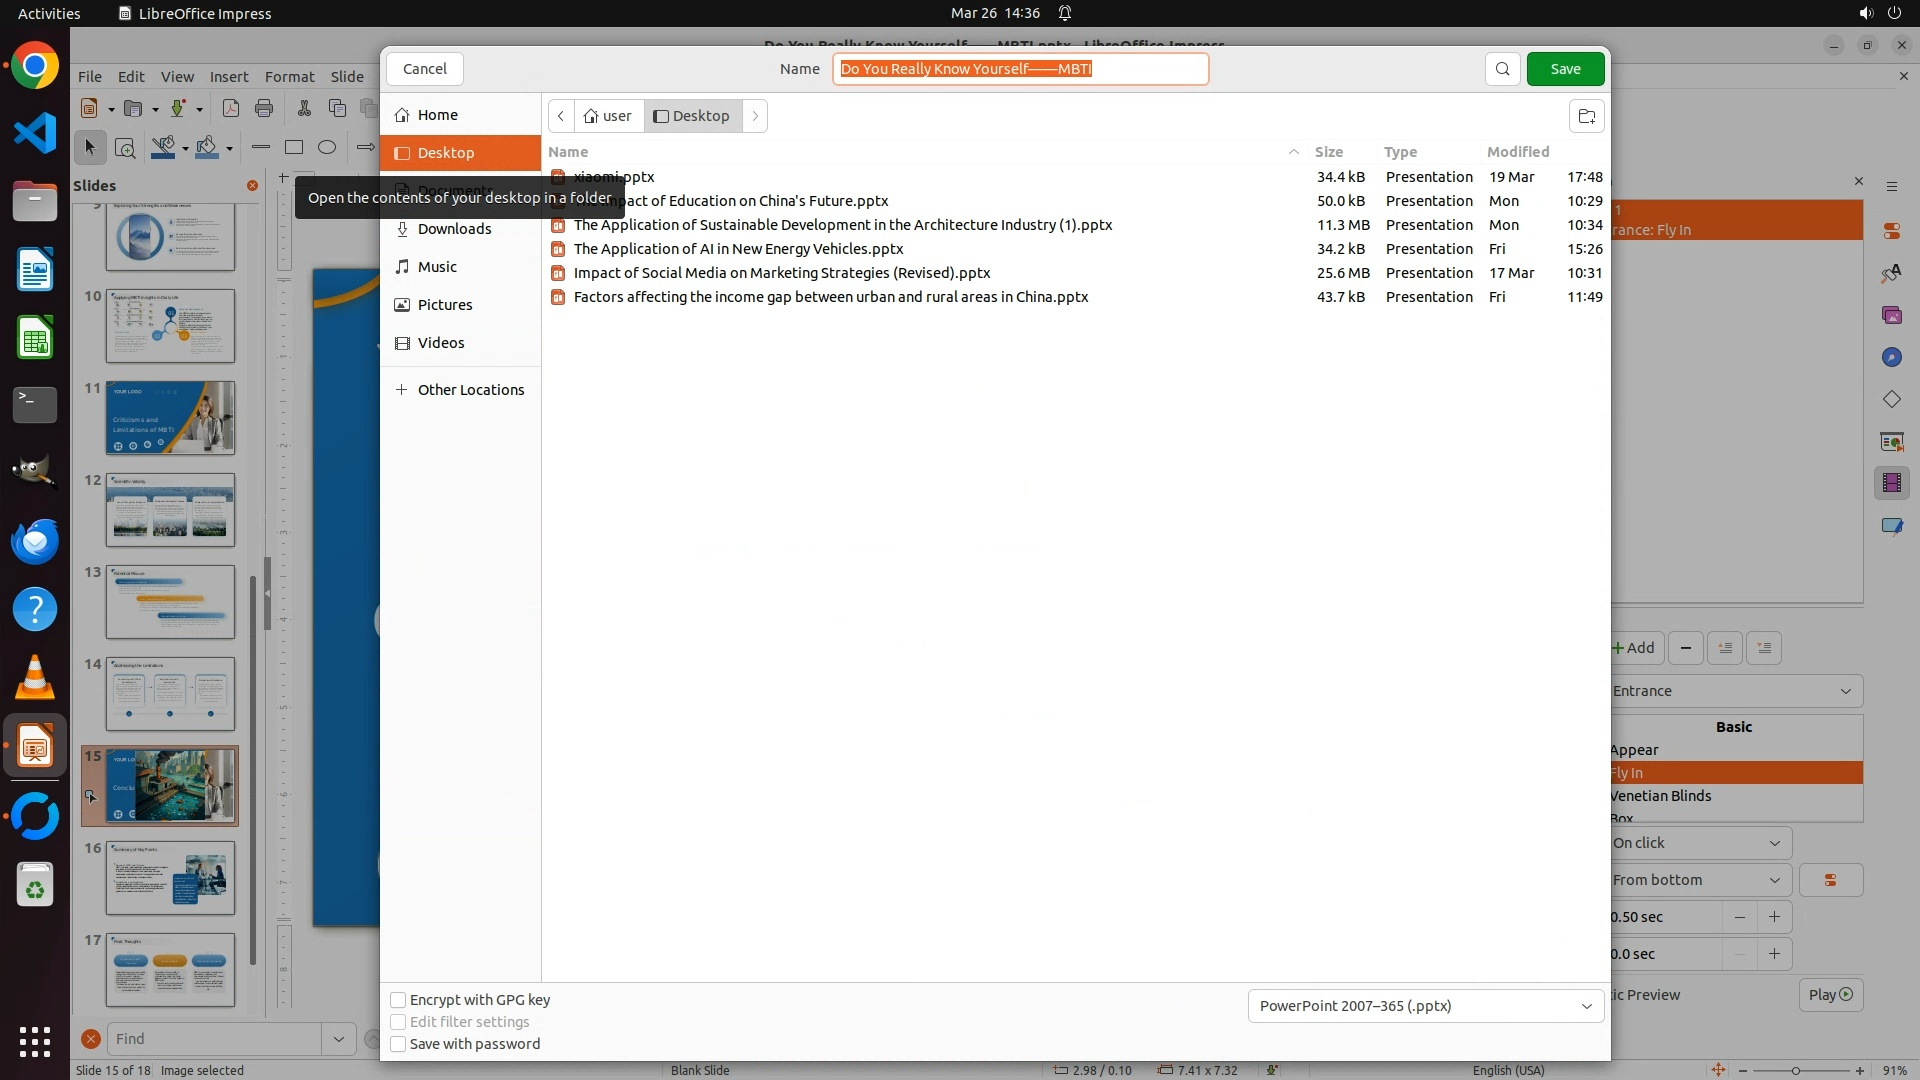The height and width of the screenshot is (1080, 1920).
Task: Open the PowerPoint 2007–365 file type dropdown
Action: tap(1425, 1006)
